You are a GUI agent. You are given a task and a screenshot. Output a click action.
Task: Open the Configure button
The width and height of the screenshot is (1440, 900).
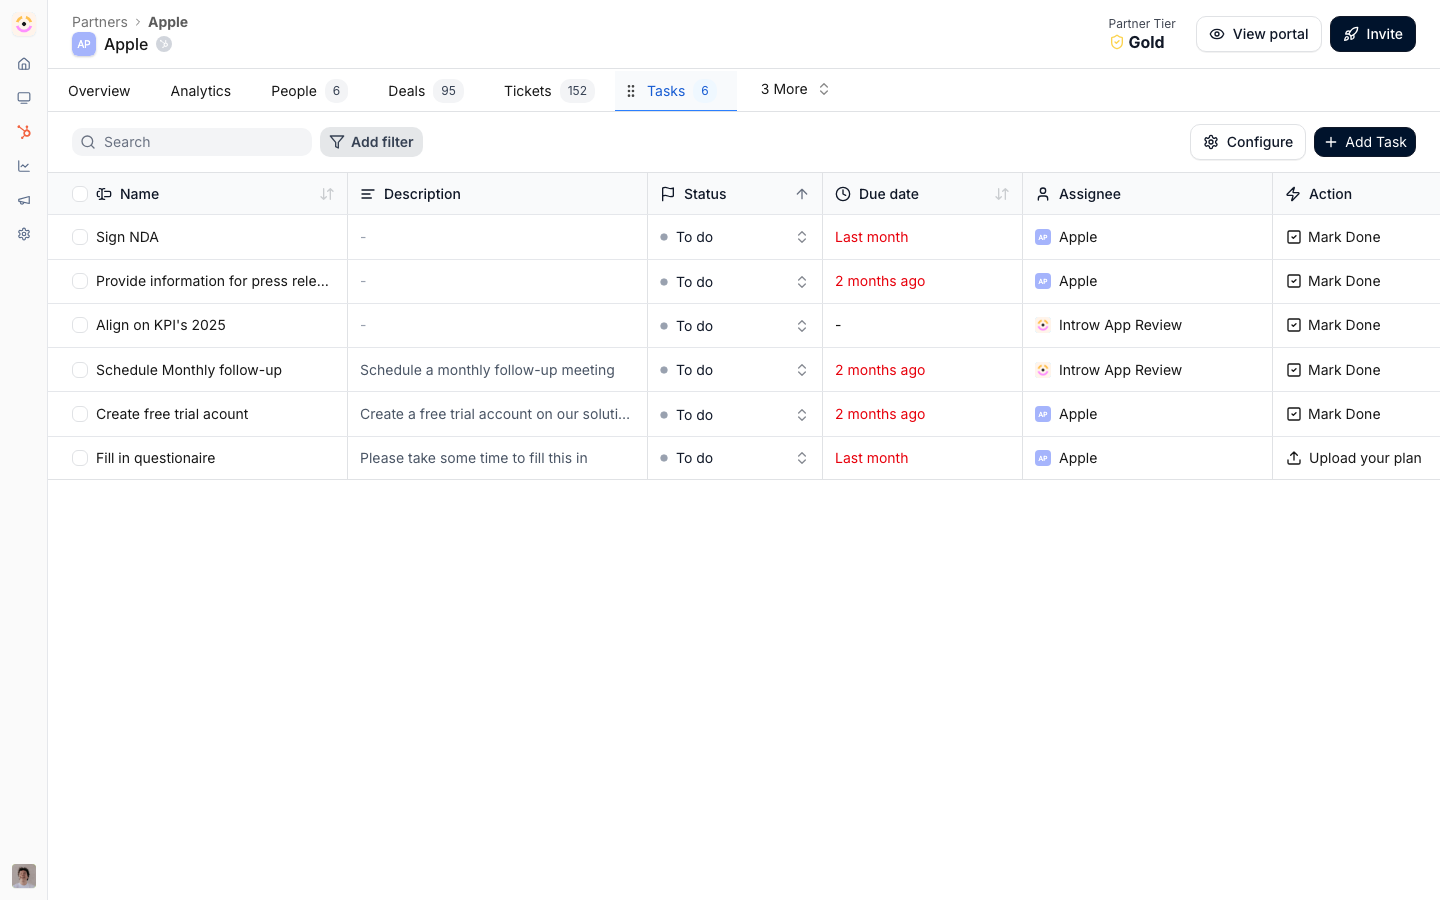coord(1247,142)
